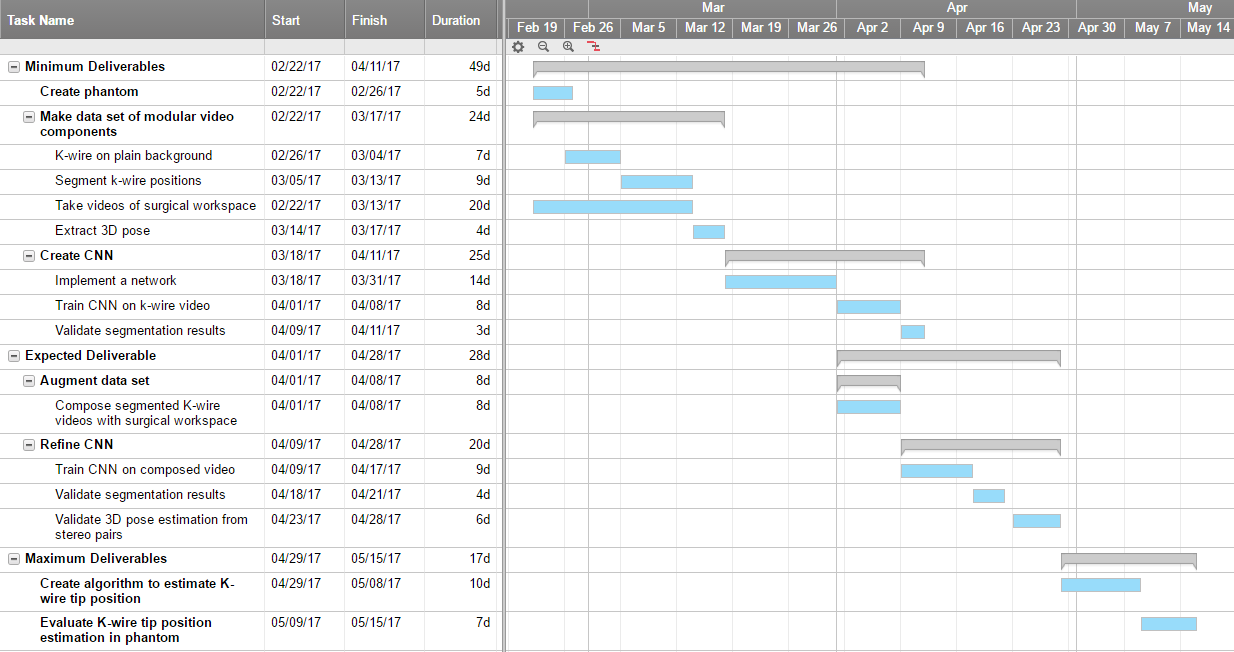
Task: Select the Extract 3D pose task
Action: (x=102, y=231)
